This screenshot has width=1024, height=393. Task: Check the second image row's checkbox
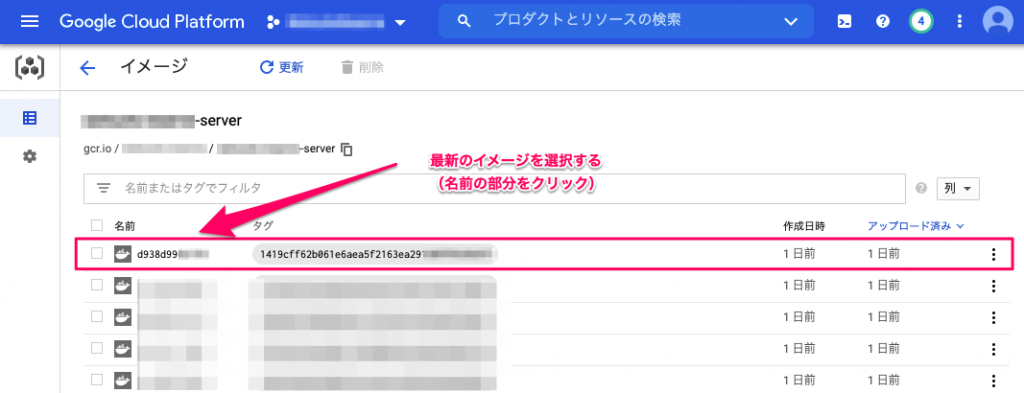(97, 285)
